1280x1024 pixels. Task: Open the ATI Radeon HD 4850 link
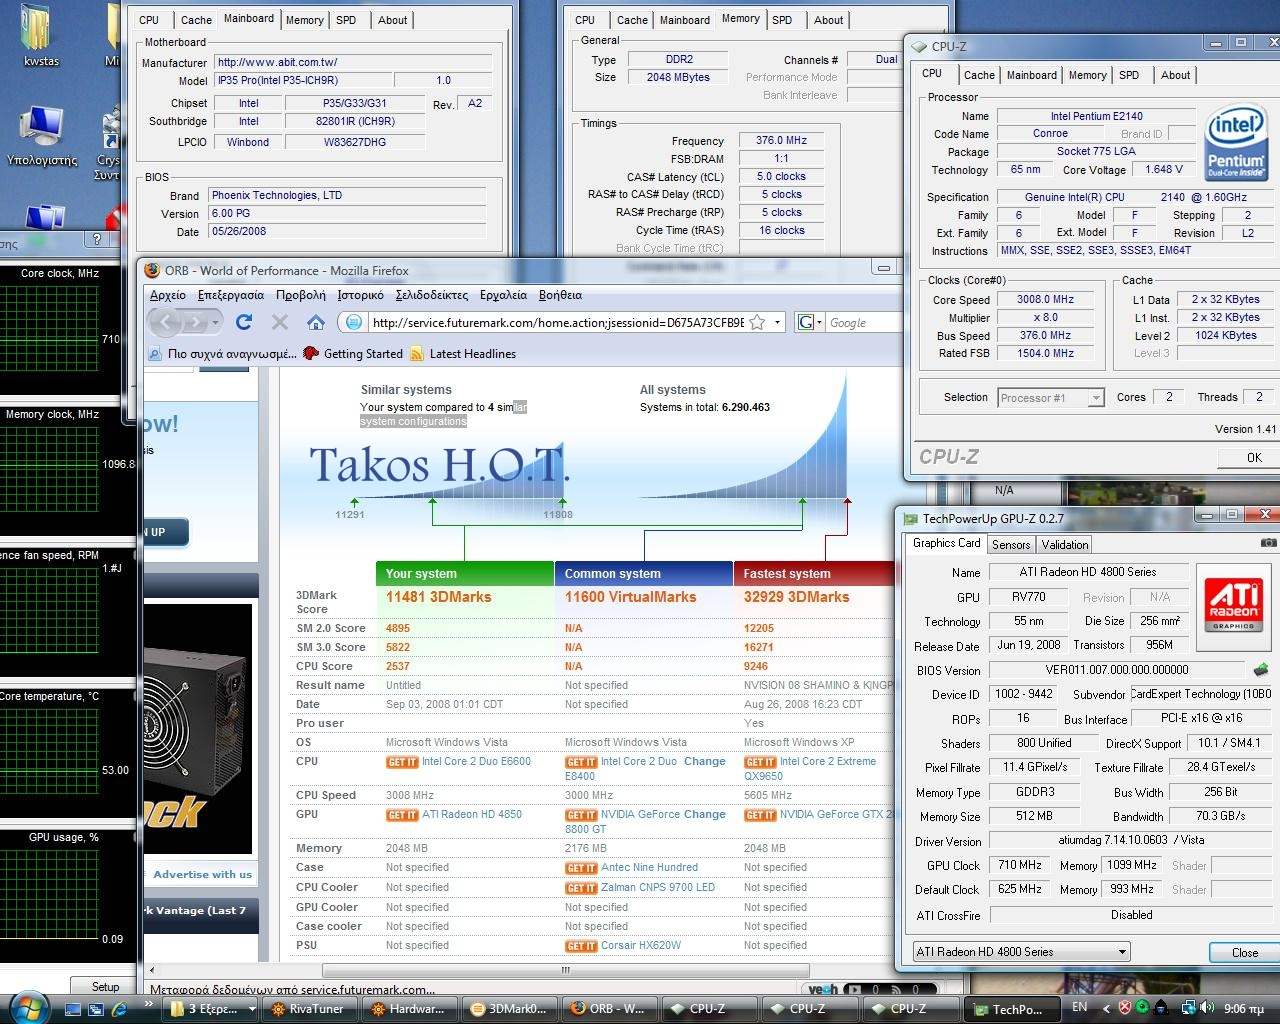click(472, 814)
